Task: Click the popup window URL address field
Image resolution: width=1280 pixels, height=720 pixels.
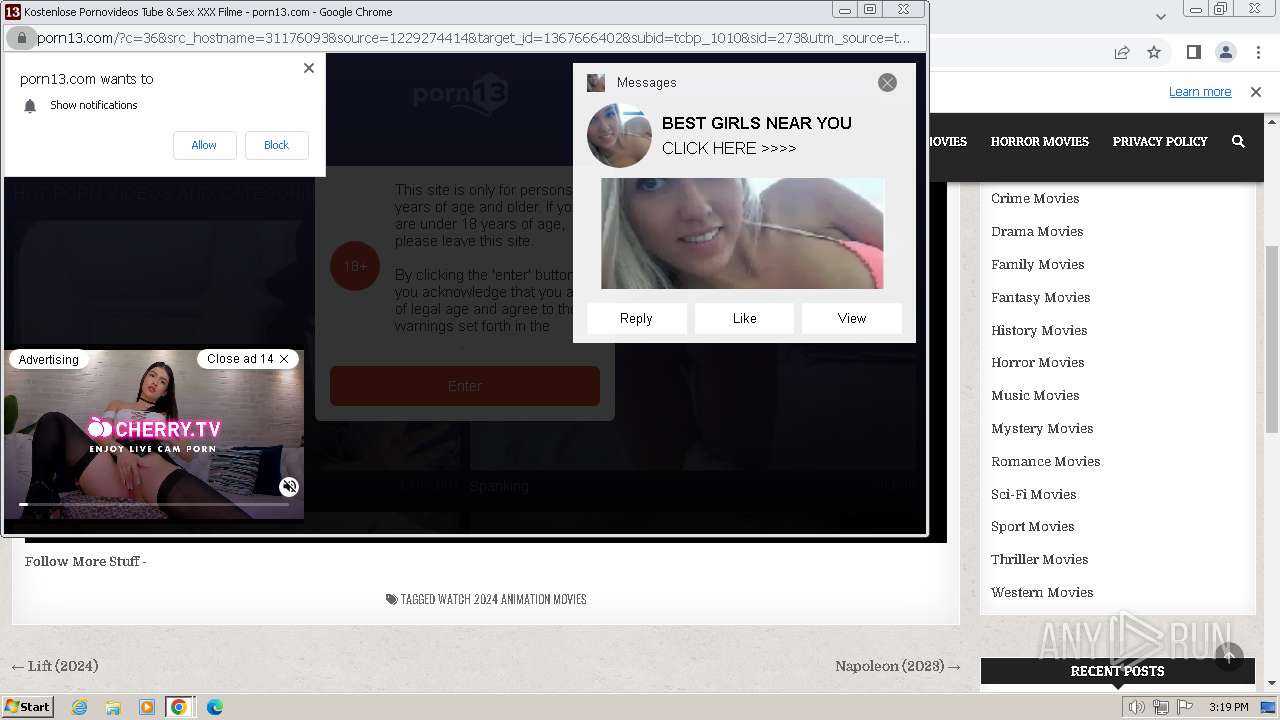Action: (474, 38)
